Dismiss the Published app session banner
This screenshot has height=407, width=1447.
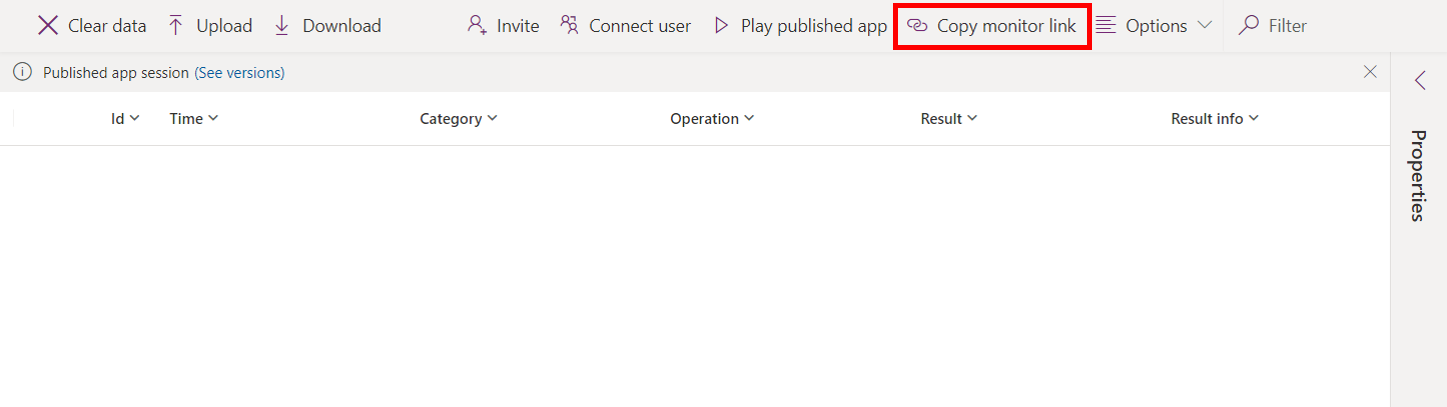[x=1370, y=71]
